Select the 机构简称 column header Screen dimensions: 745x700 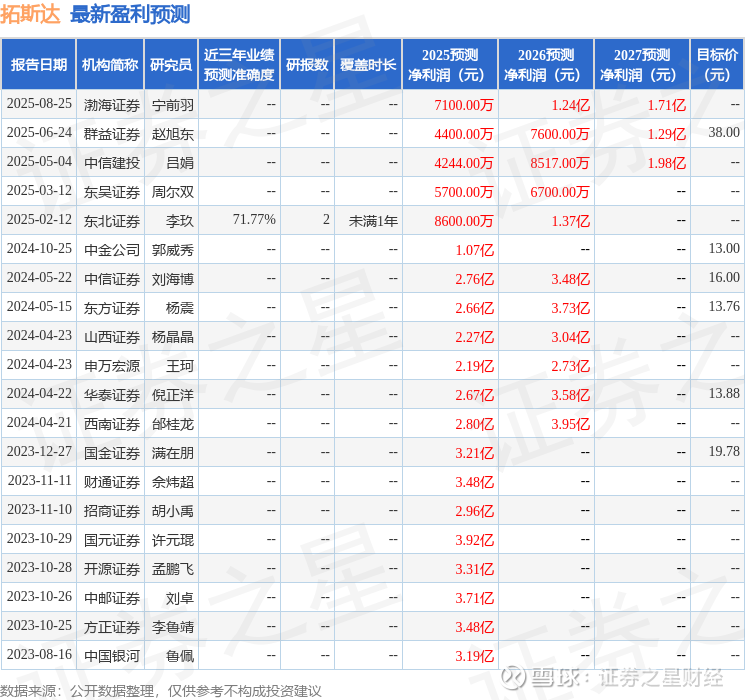pos(110,65)
